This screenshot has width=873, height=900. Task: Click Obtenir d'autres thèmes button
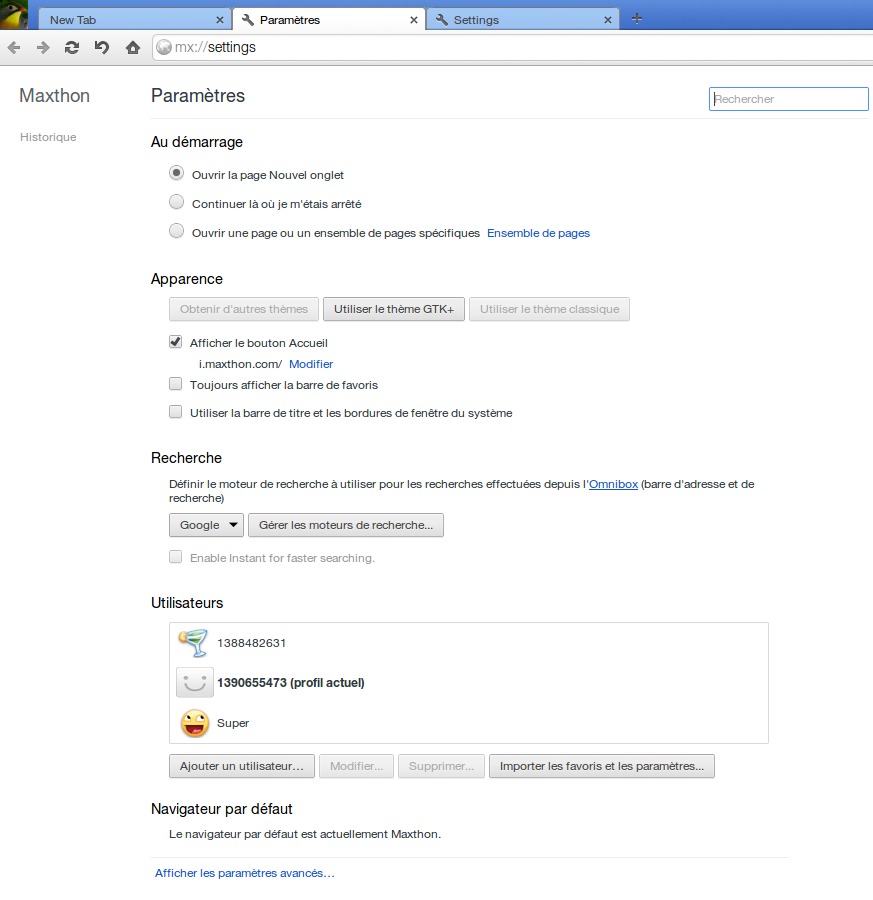coord(244,309)
